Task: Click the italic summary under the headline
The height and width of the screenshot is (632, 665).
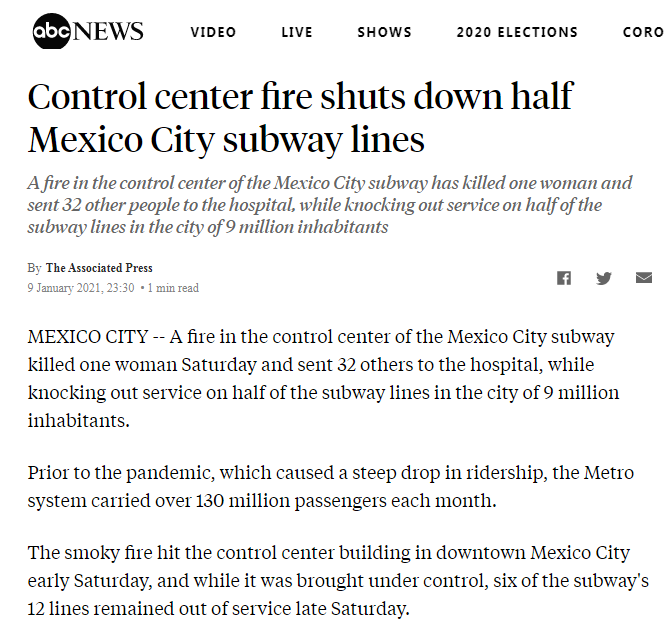Action: coord(330,205)
